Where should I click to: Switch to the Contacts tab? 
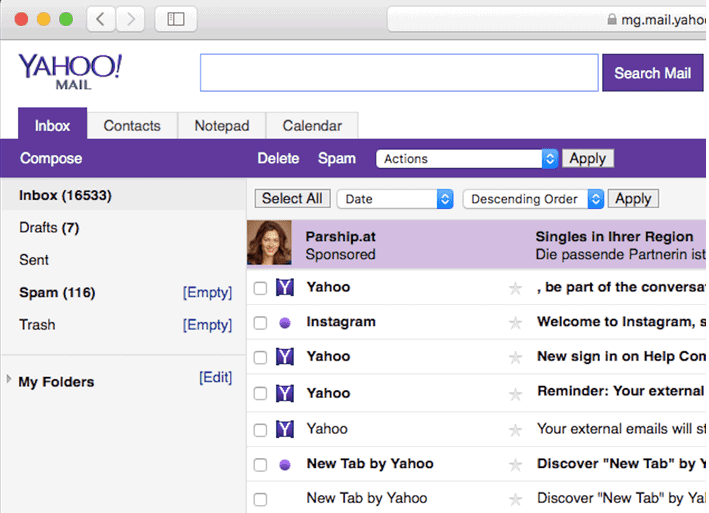(x=132, y=126)
